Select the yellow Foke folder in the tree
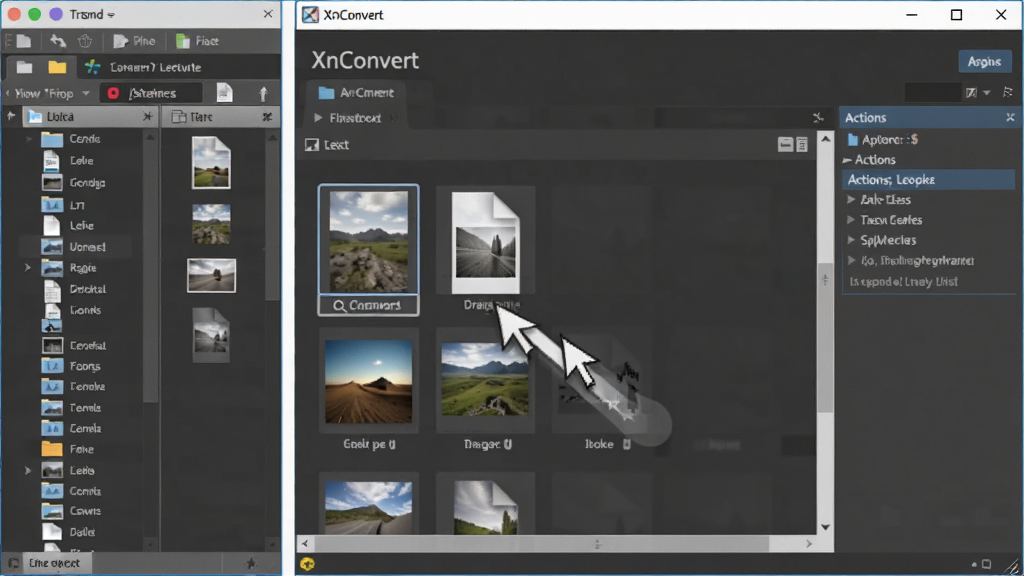1024x576 pixels. point(67,449)
